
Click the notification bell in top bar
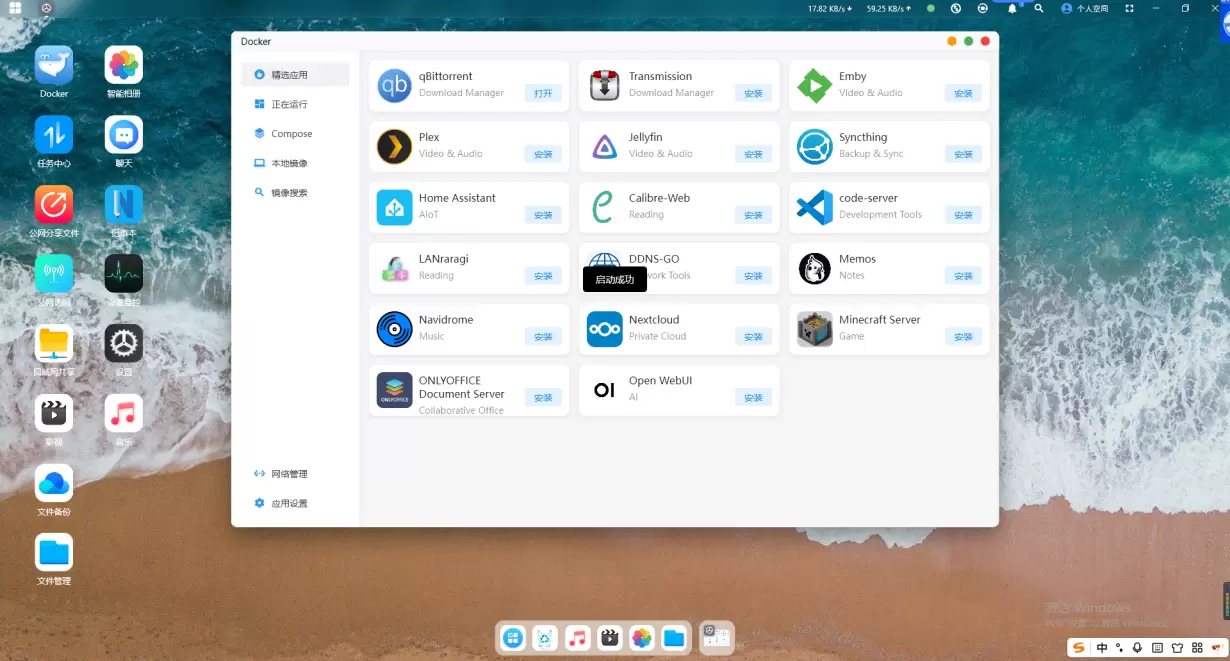[1012, 8]
